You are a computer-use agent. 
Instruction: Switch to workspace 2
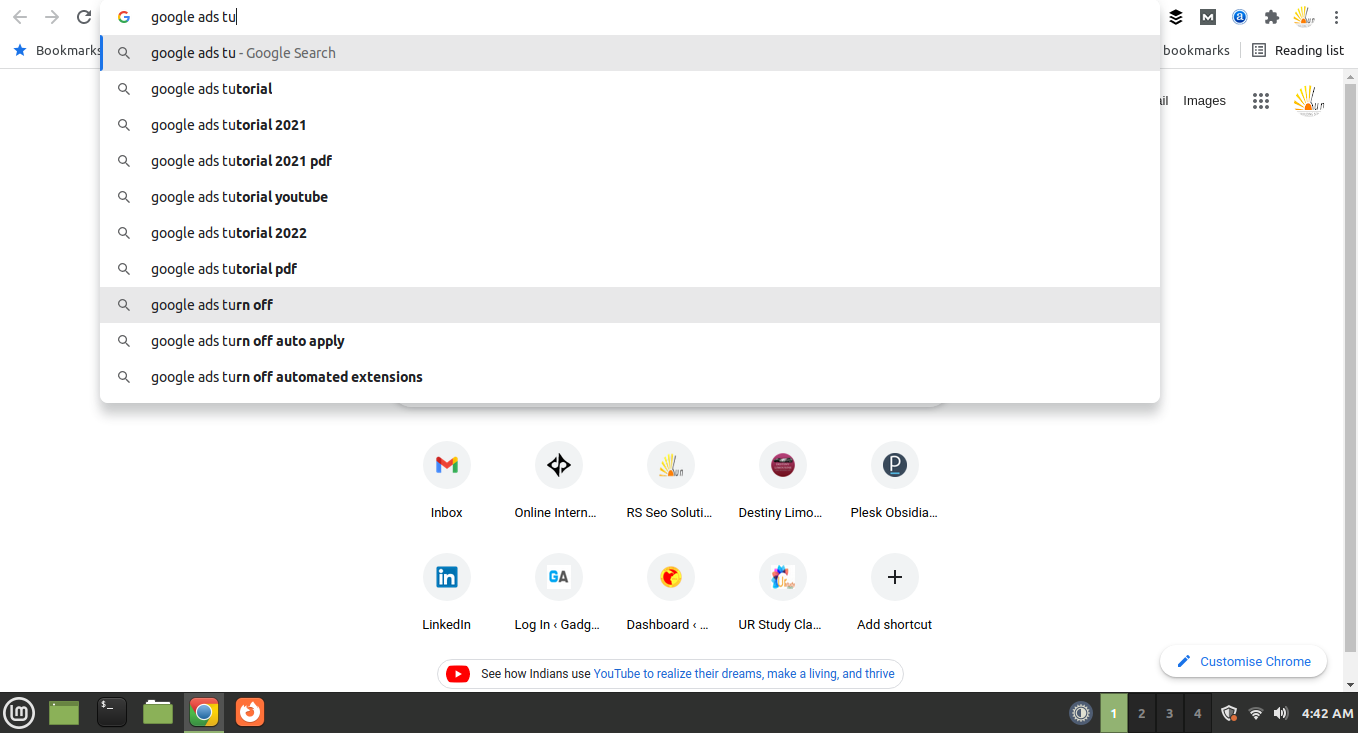(1142, 713)
